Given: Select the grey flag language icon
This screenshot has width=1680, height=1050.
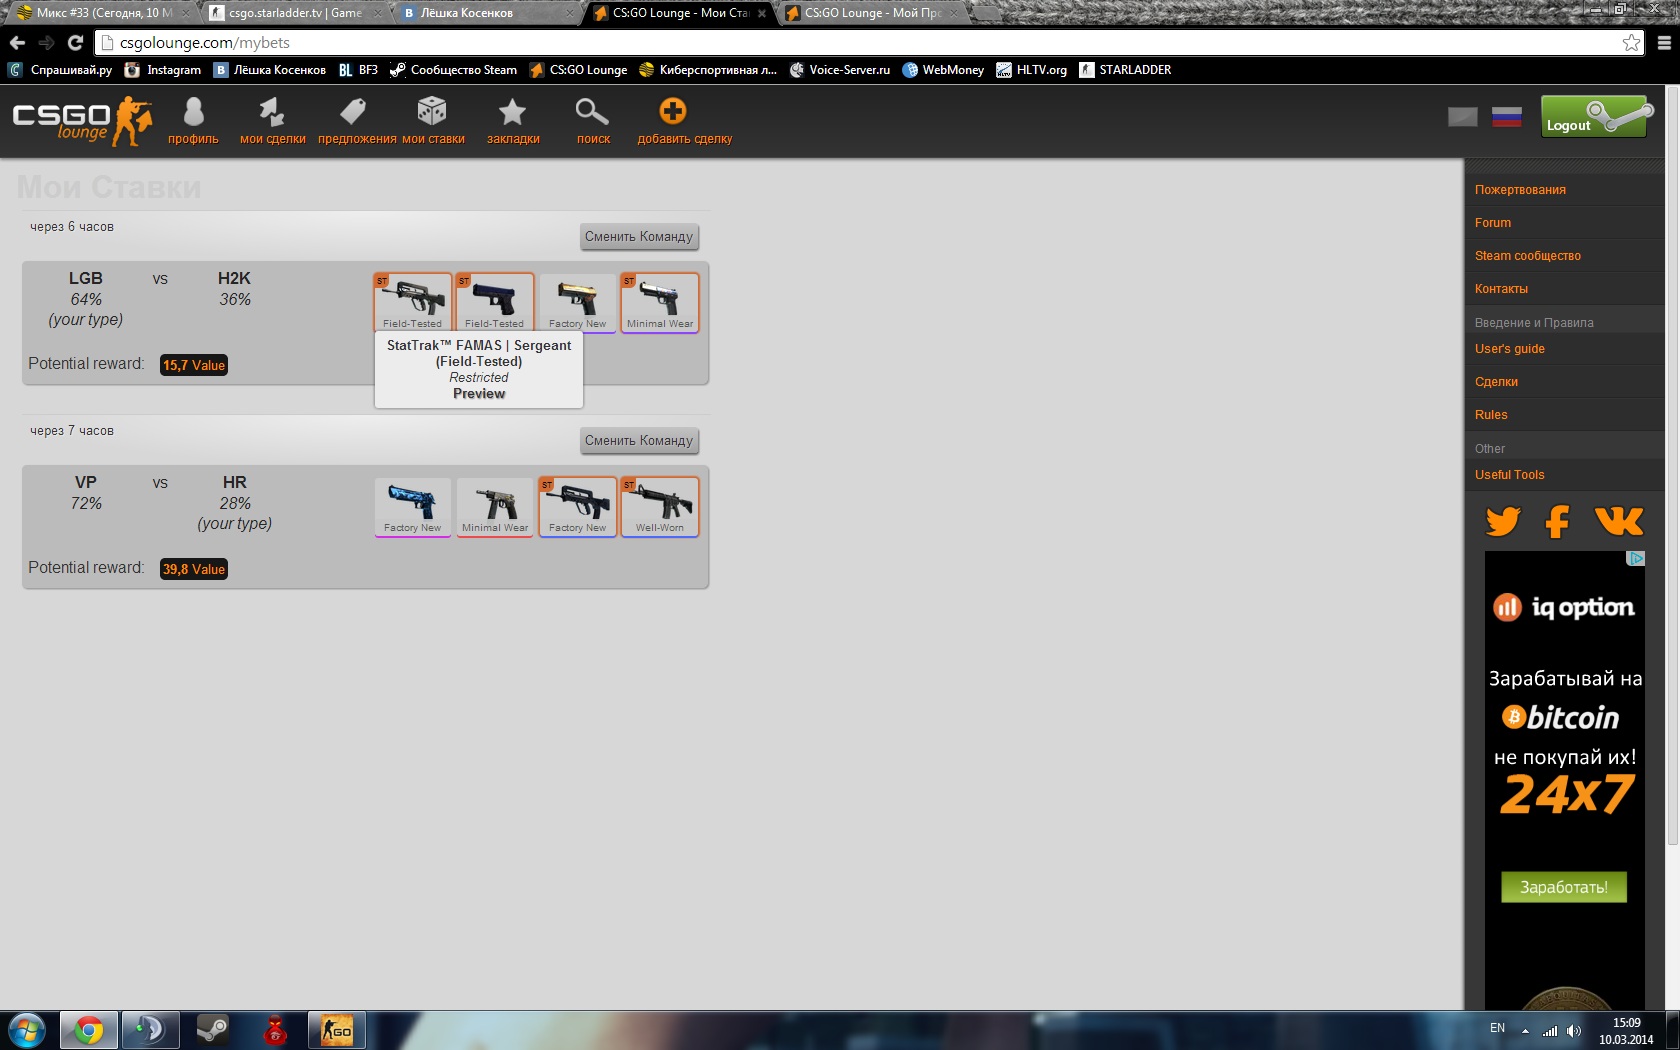Looking at the screenshot, I should pos(1463,117).
